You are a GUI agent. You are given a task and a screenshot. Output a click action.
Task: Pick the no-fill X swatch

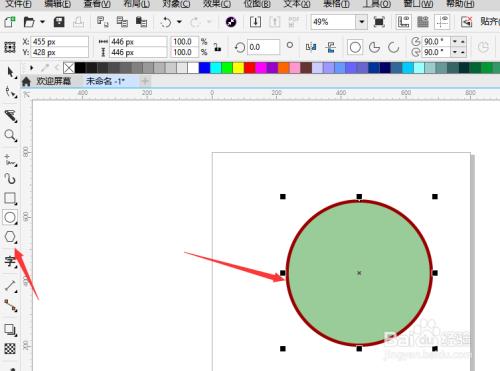click(x=69, y=68)
